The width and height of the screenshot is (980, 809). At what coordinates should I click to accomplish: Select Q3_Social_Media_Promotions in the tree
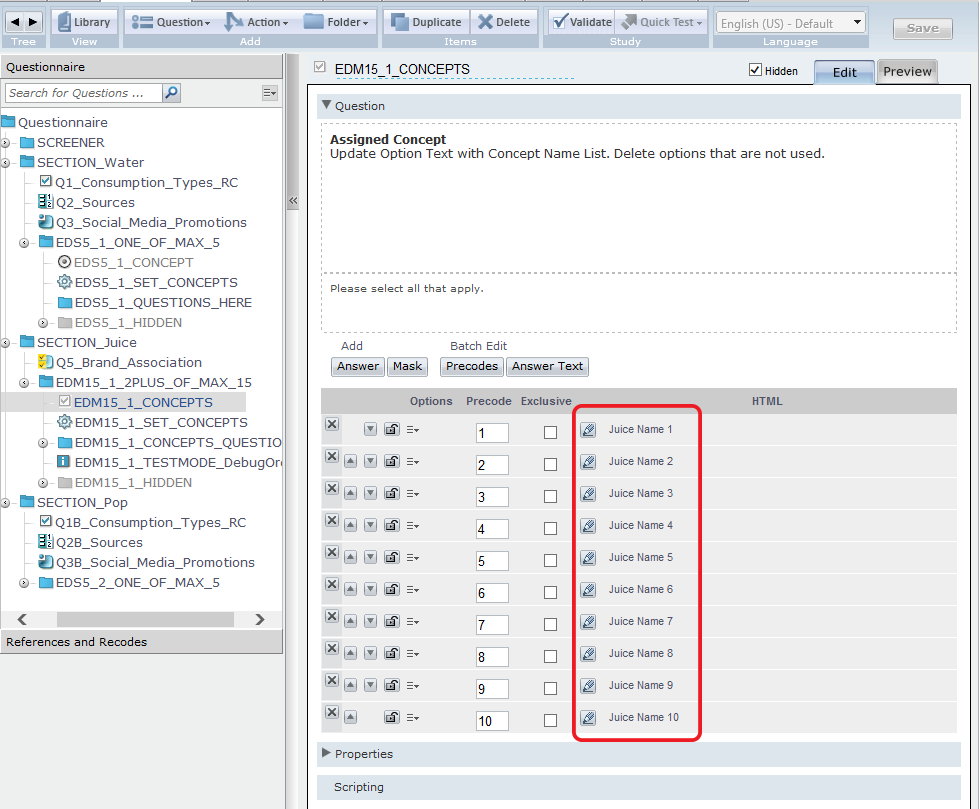pos(151,223)
